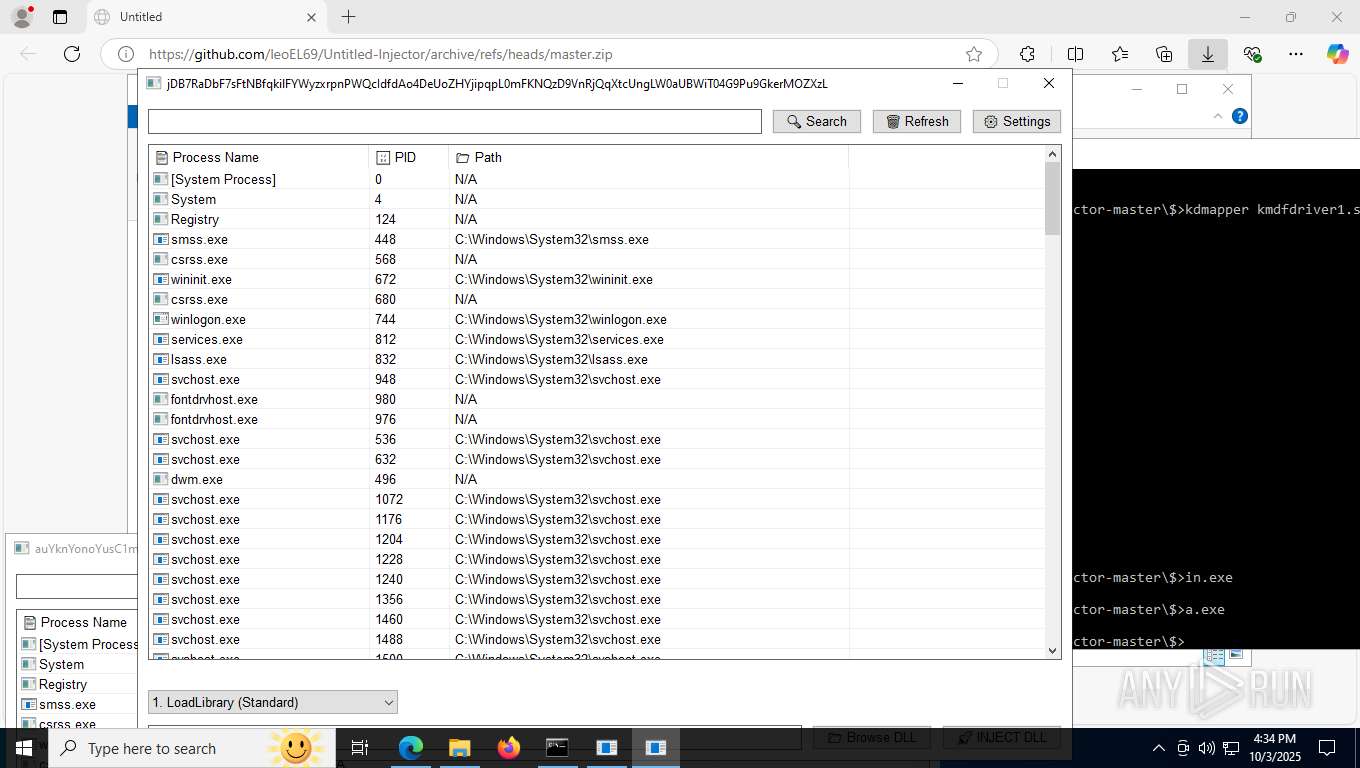Viewport: 1360px width, 768px height.
Task: Click the process list vertical scrollbar thumb
Action: click(x=1052, y=199)
